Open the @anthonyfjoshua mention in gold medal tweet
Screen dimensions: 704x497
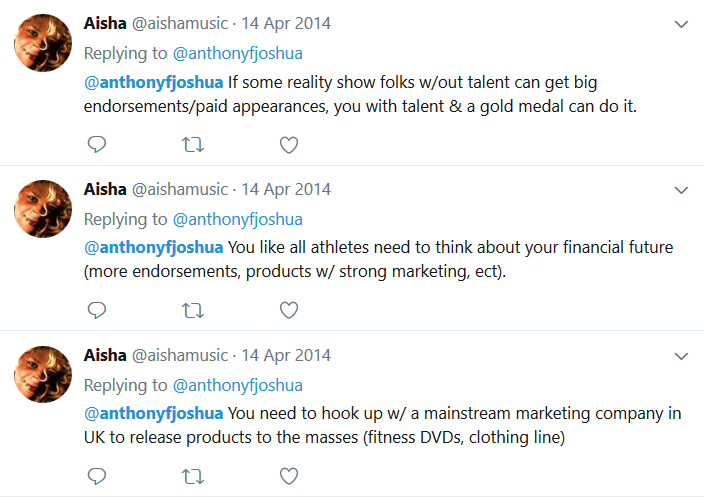pyautogui.click(x=154, y=82)
